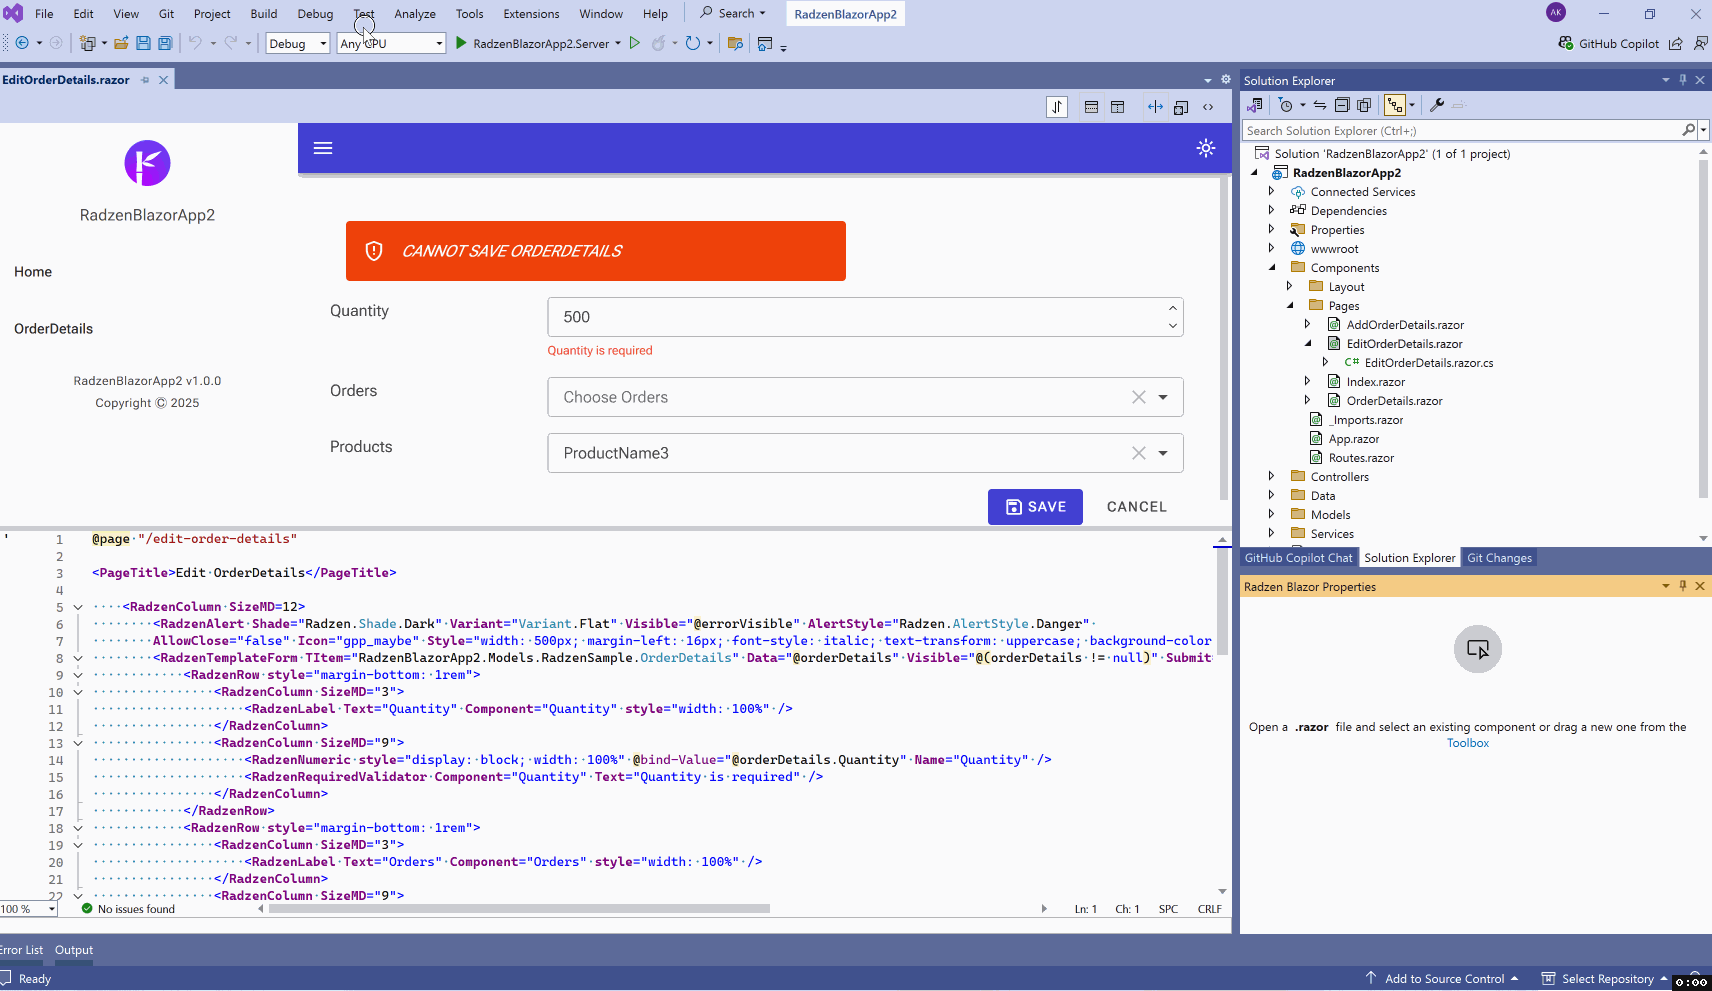Click OrderDetails in the preview sidebar
Screen dimensions: 1712x991
(53, 329)
